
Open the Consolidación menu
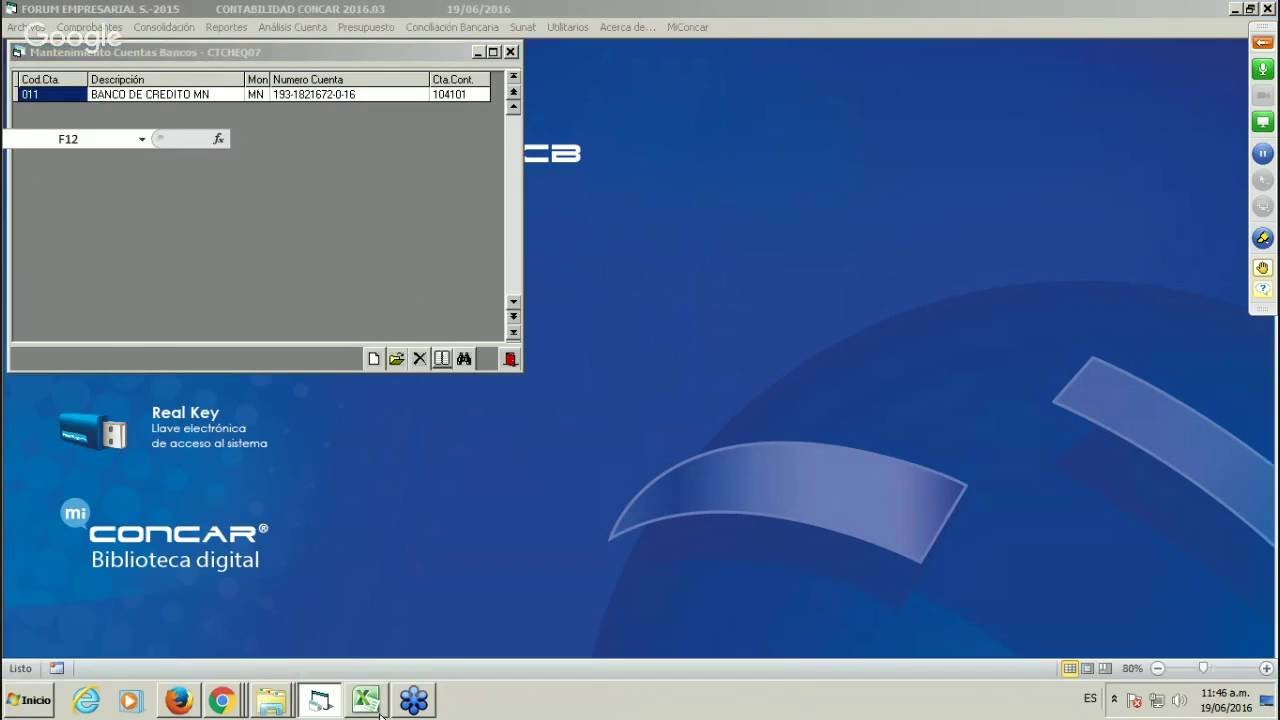coord(164,27)
